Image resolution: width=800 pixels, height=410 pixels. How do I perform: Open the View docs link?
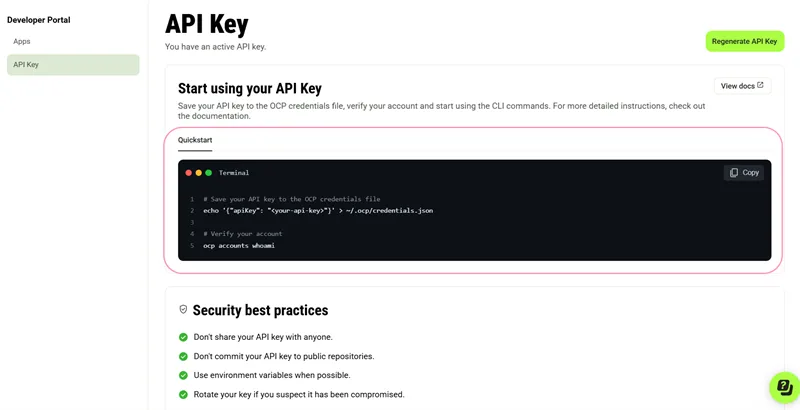pyautogui.click(x=742, y=86)
